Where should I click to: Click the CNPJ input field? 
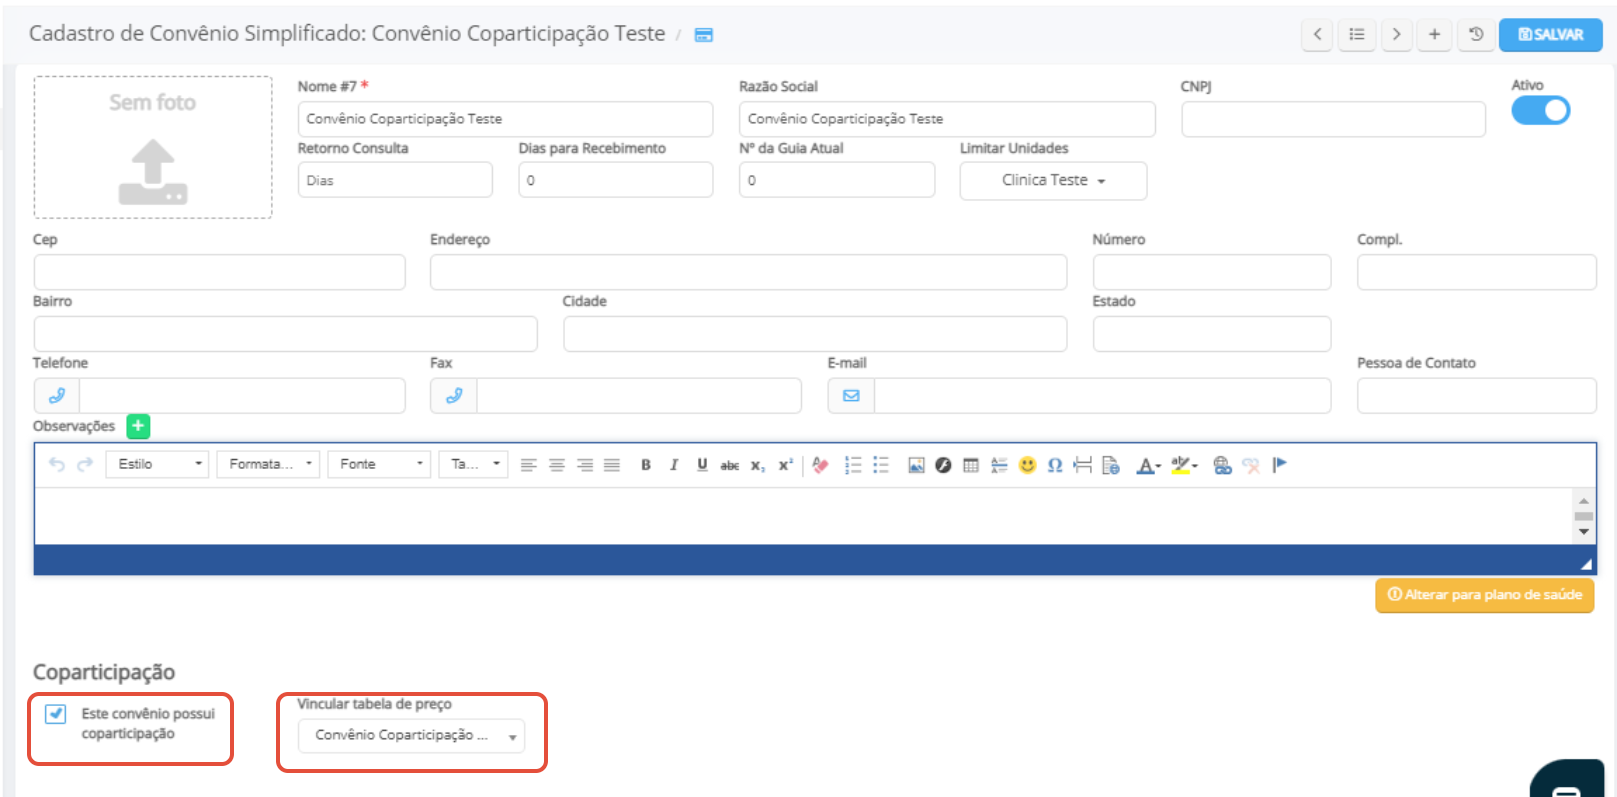coord(1333,119)
